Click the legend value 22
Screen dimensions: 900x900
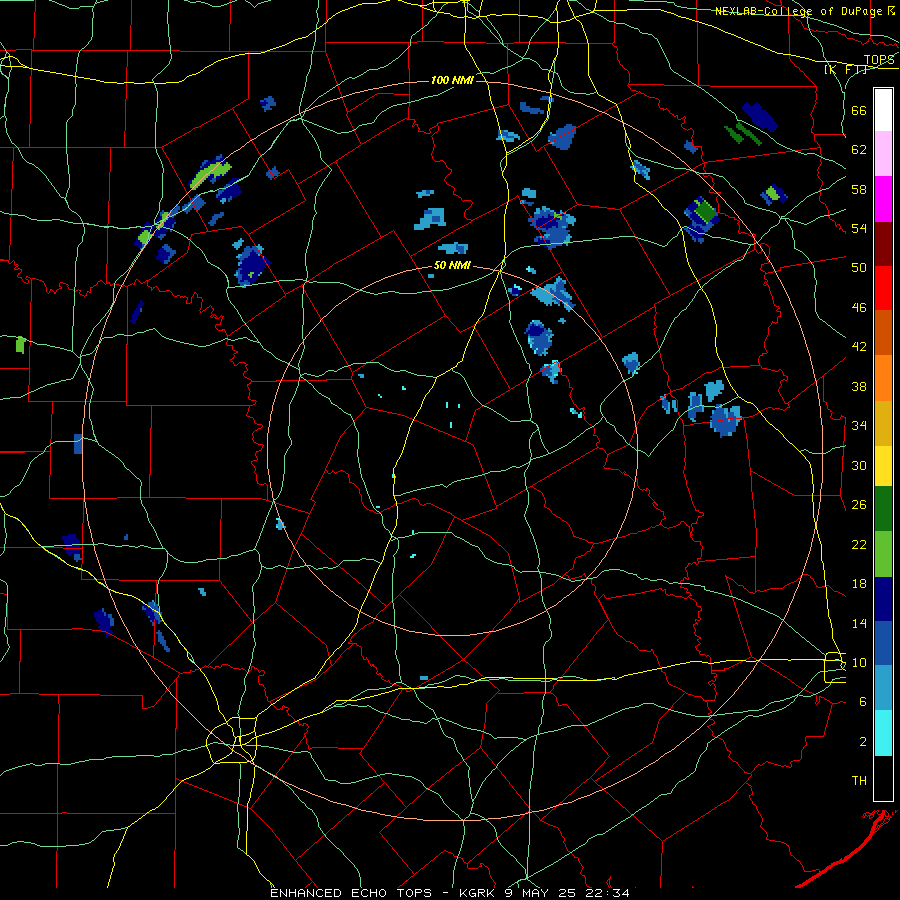[859, 544]
